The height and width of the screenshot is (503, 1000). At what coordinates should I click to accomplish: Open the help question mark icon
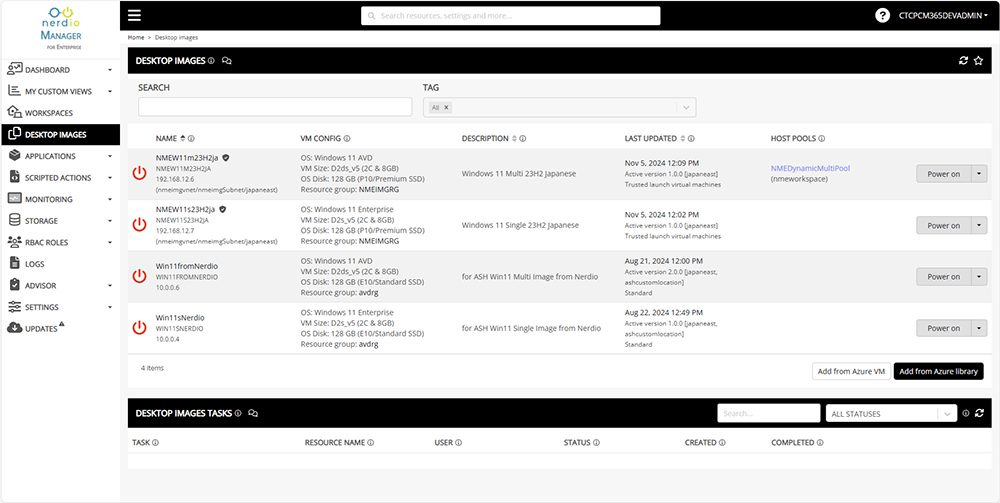882,15
